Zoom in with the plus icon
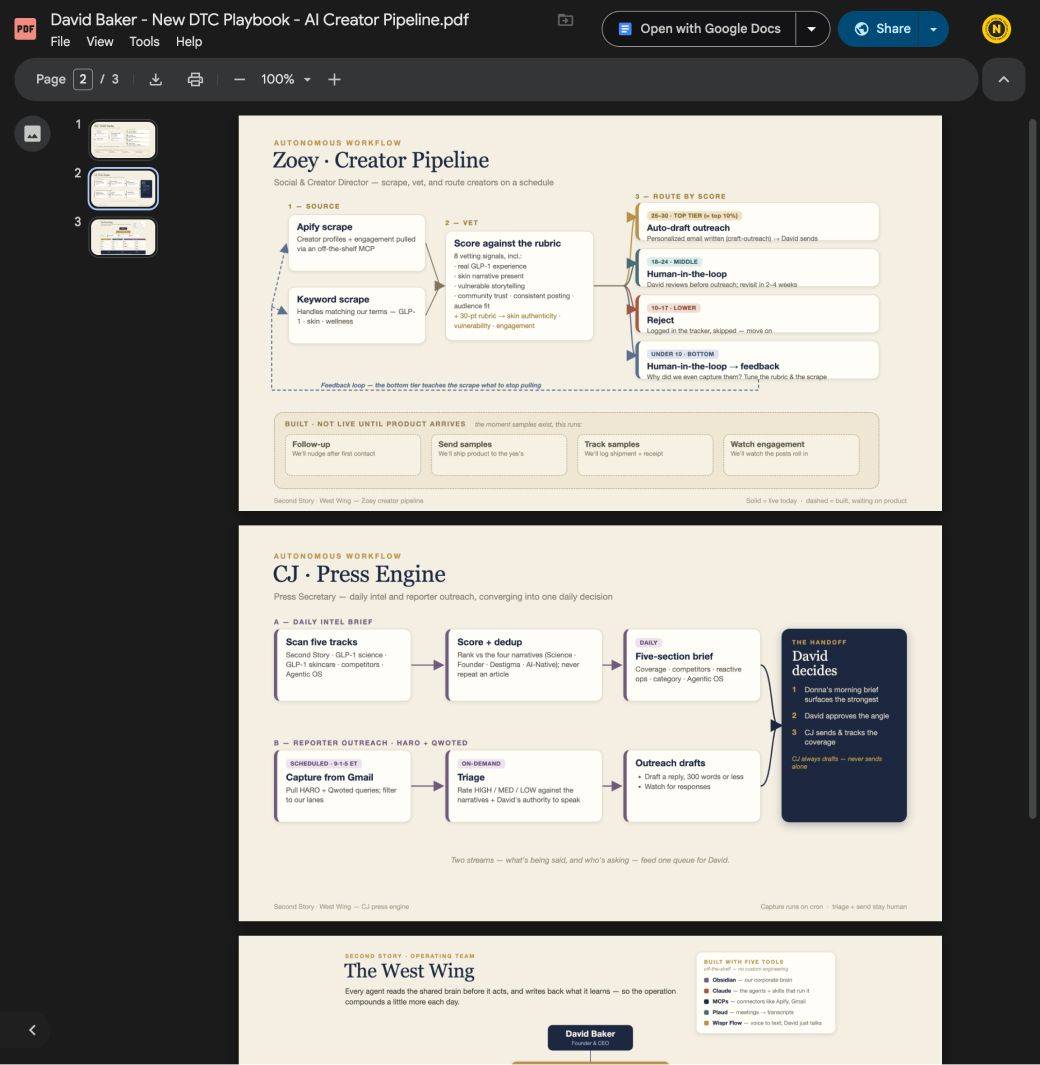This screenshot has width=1040, height=1065. tap(334, 79)
